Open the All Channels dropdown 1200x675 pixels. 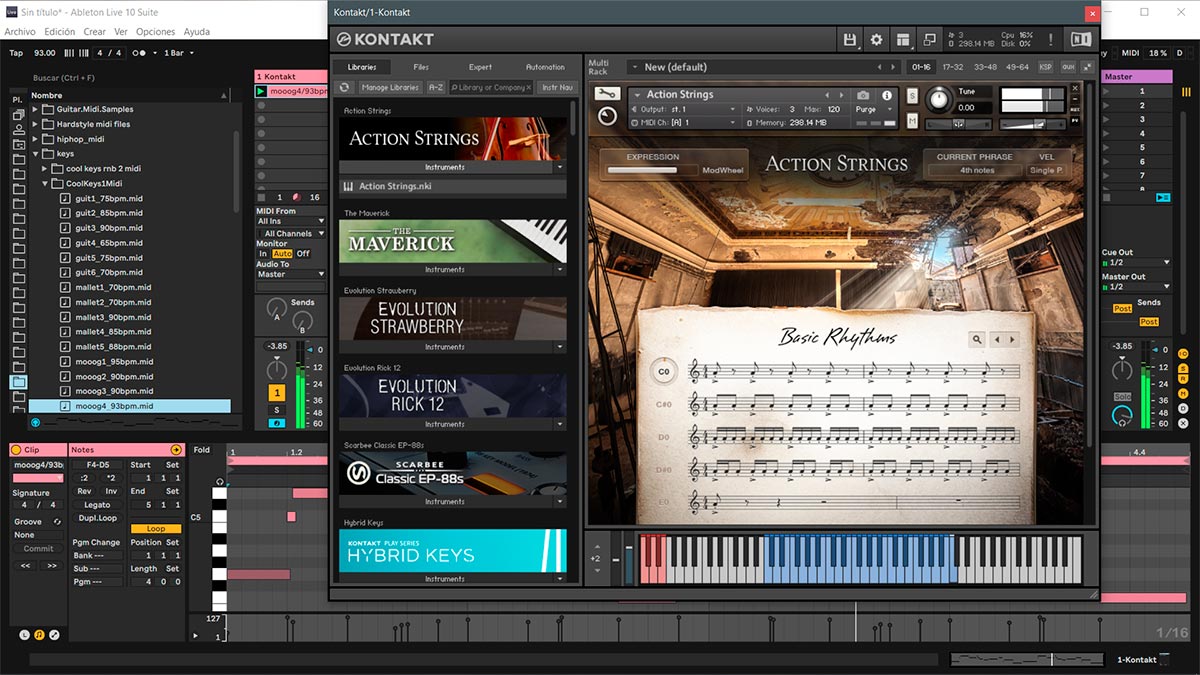[x=290, y=234]
